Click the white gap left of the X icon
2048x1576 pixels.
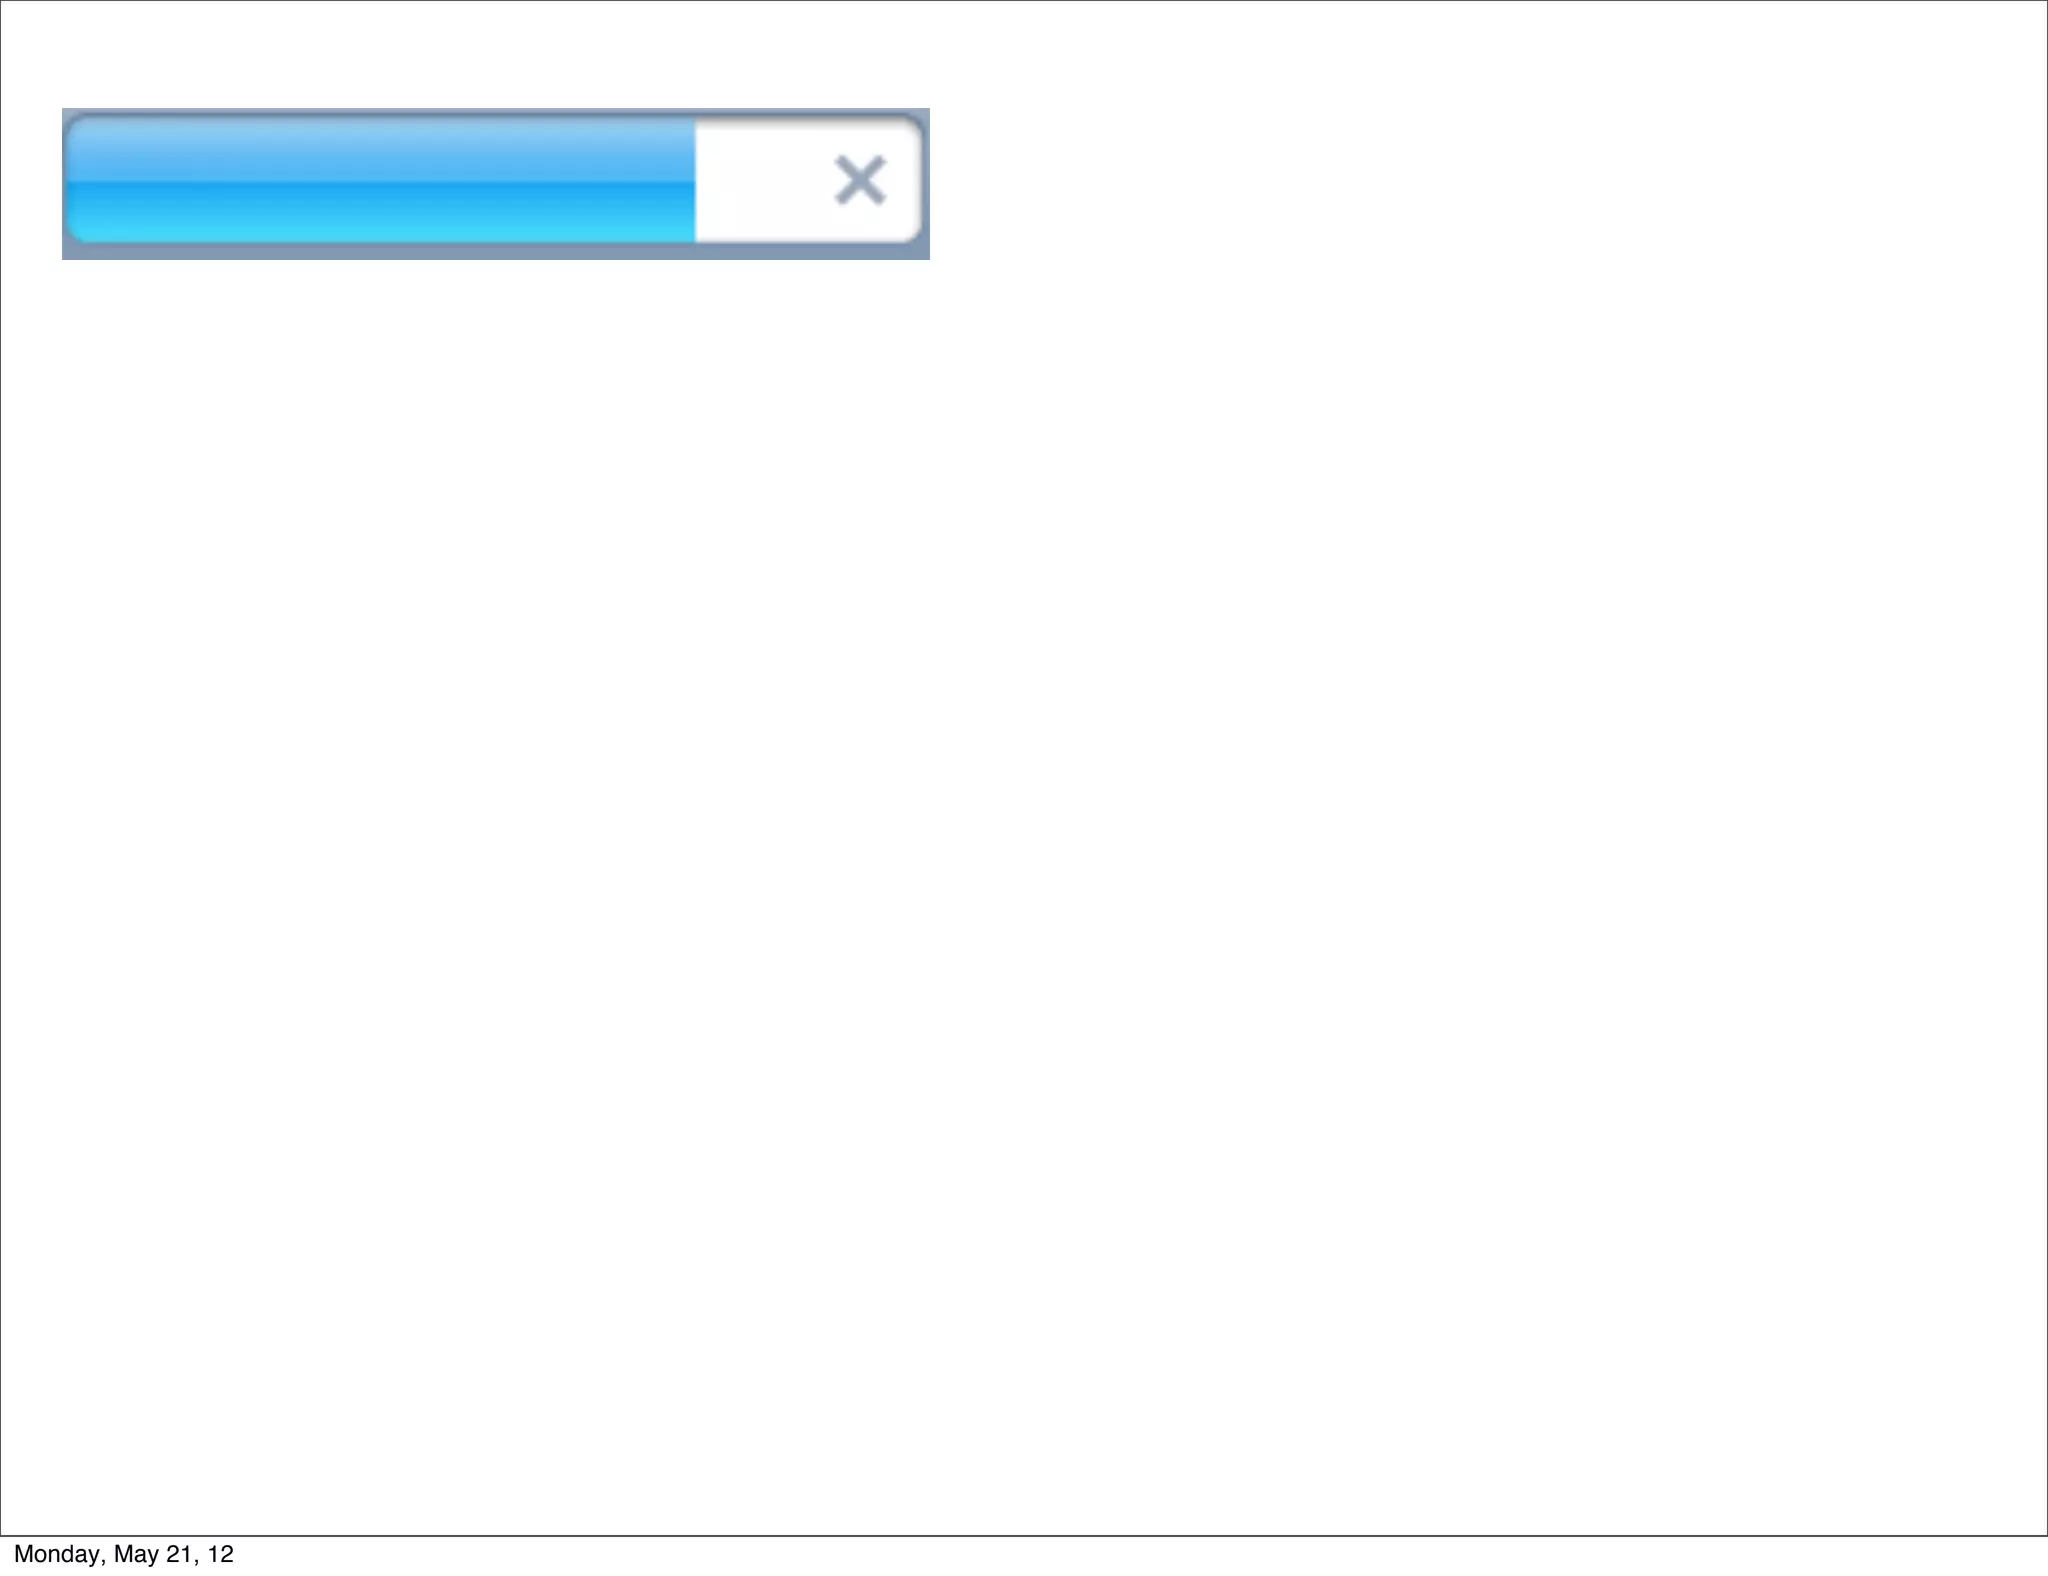coord(763,180)
